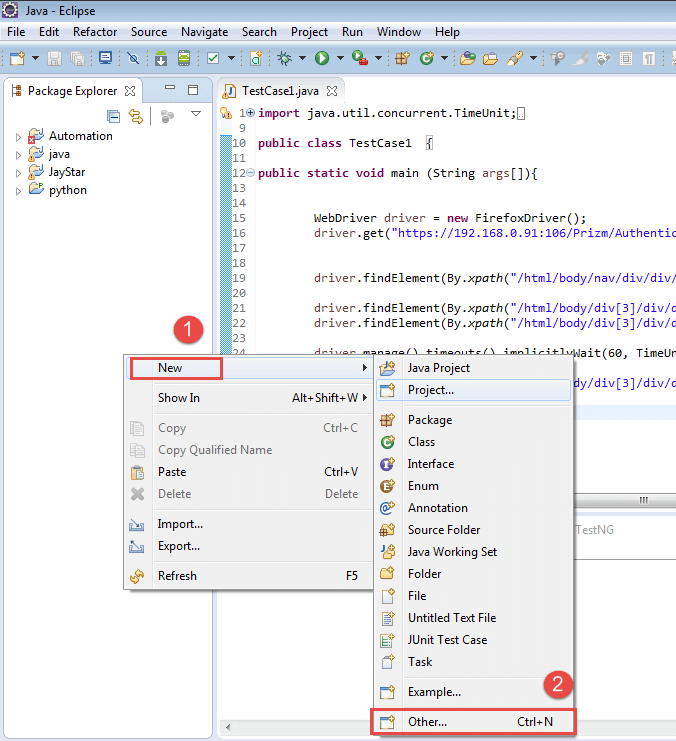Click the New wizard toolbar icon
676x741 pixels.
[x=17, y=59]
